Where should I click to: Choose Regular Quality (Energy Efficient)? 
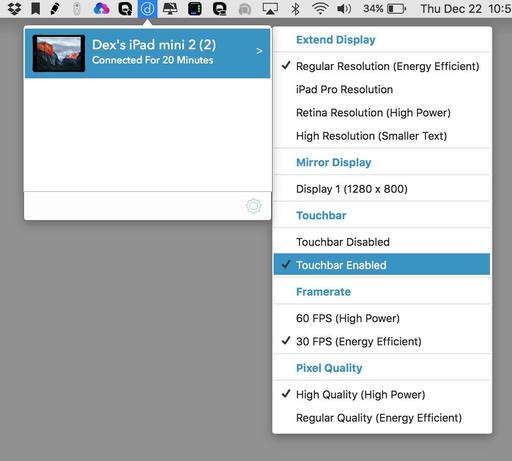point(382,418)
